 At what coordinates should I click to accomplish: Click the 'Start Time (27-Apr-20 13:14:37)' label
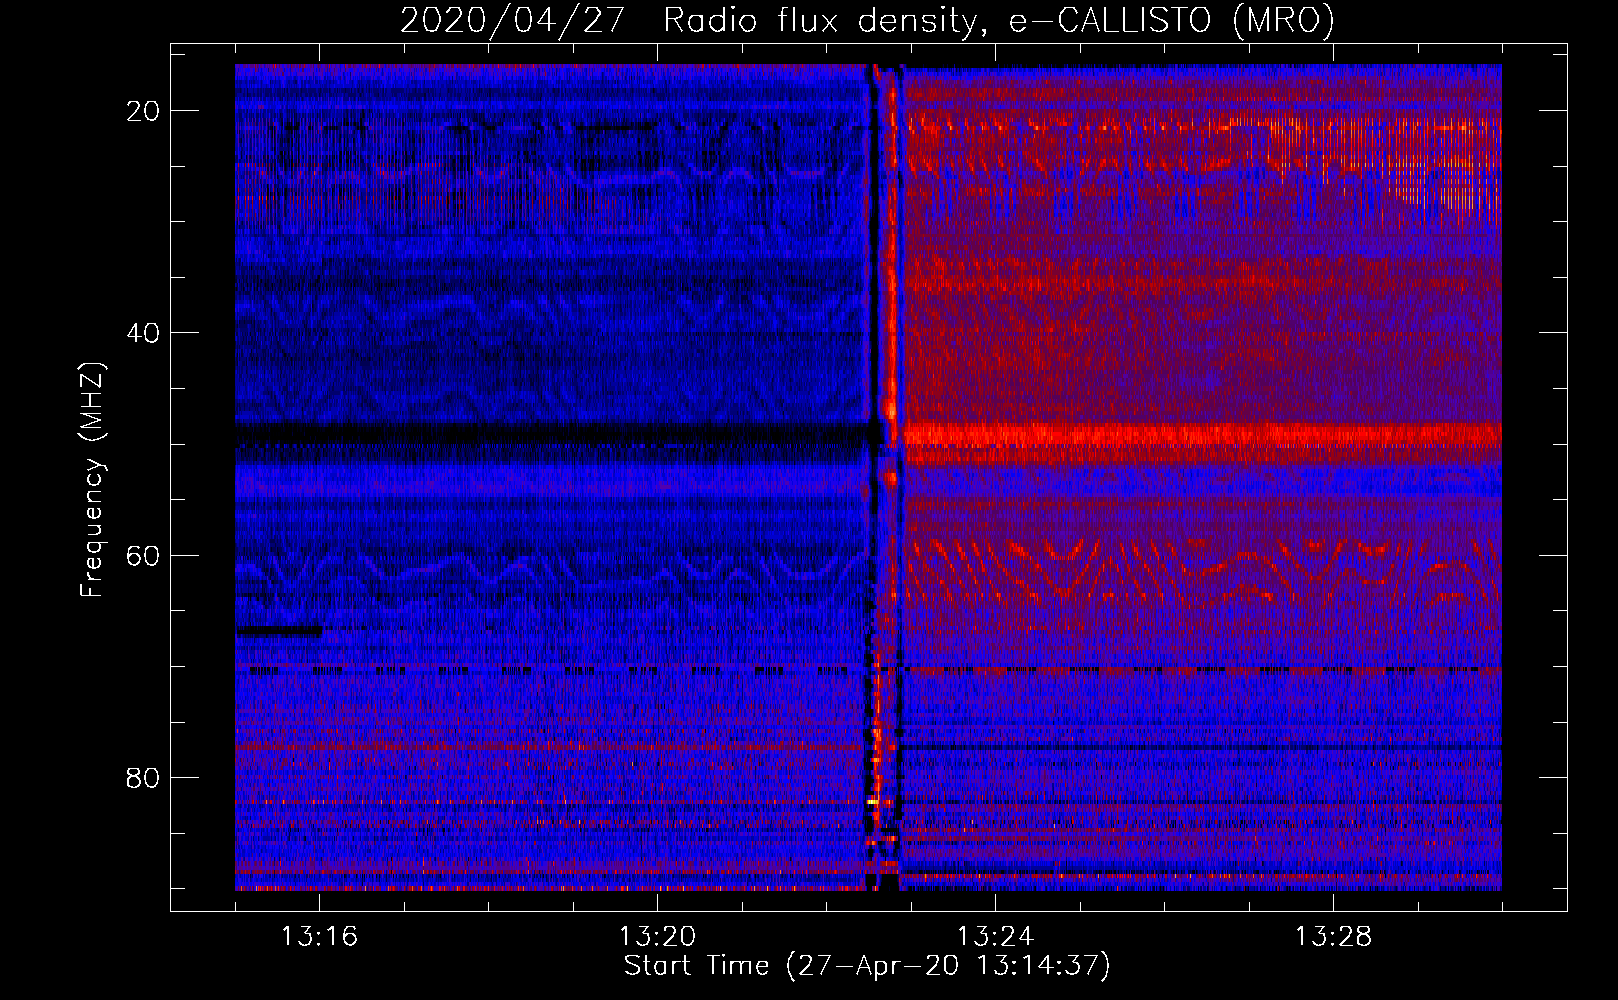point(867,966)
